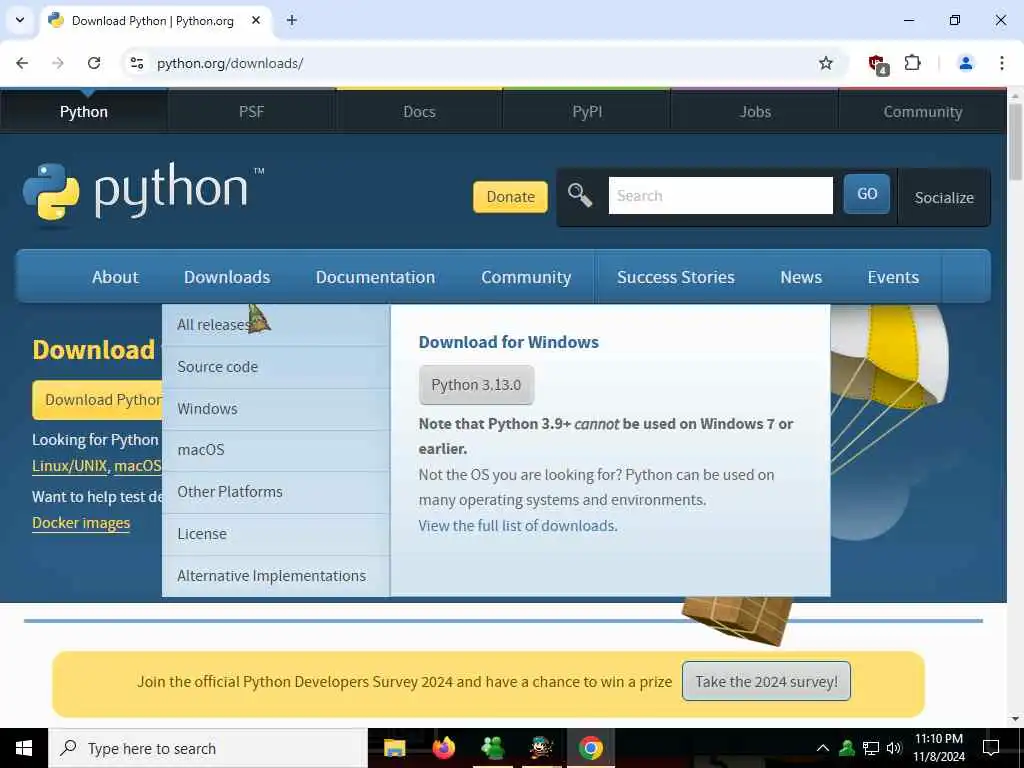Open the Downloads navigation menu

click(x=227, y=277)
